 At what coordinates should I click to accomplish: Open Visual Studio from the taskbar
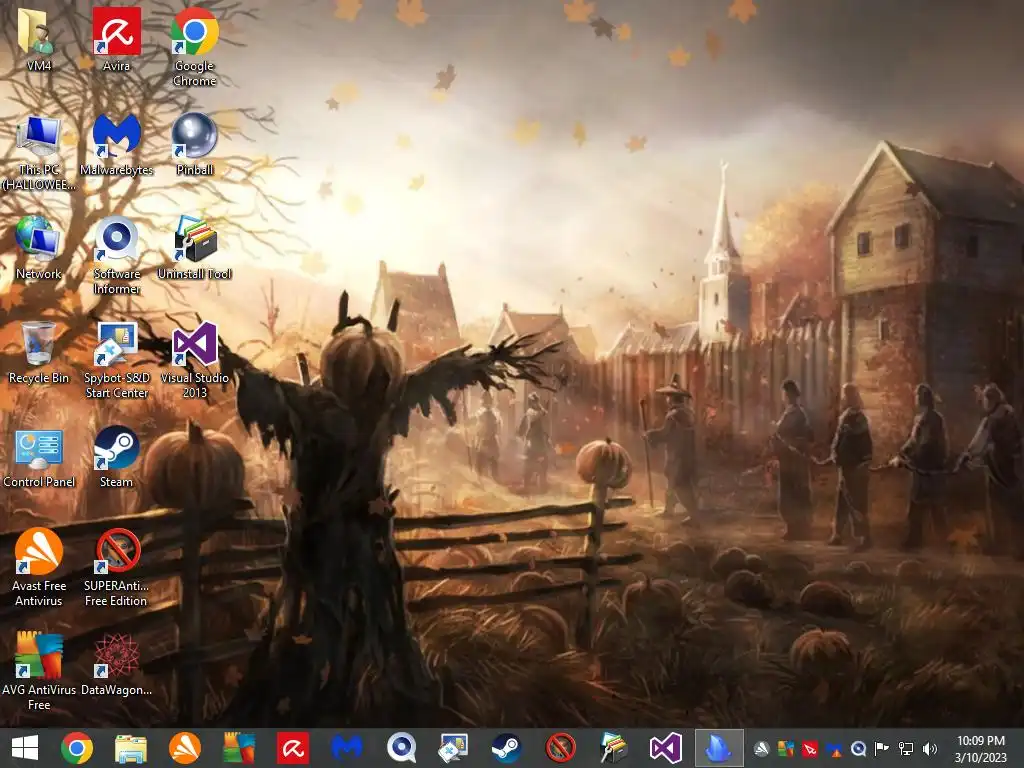tap(666, 748)
